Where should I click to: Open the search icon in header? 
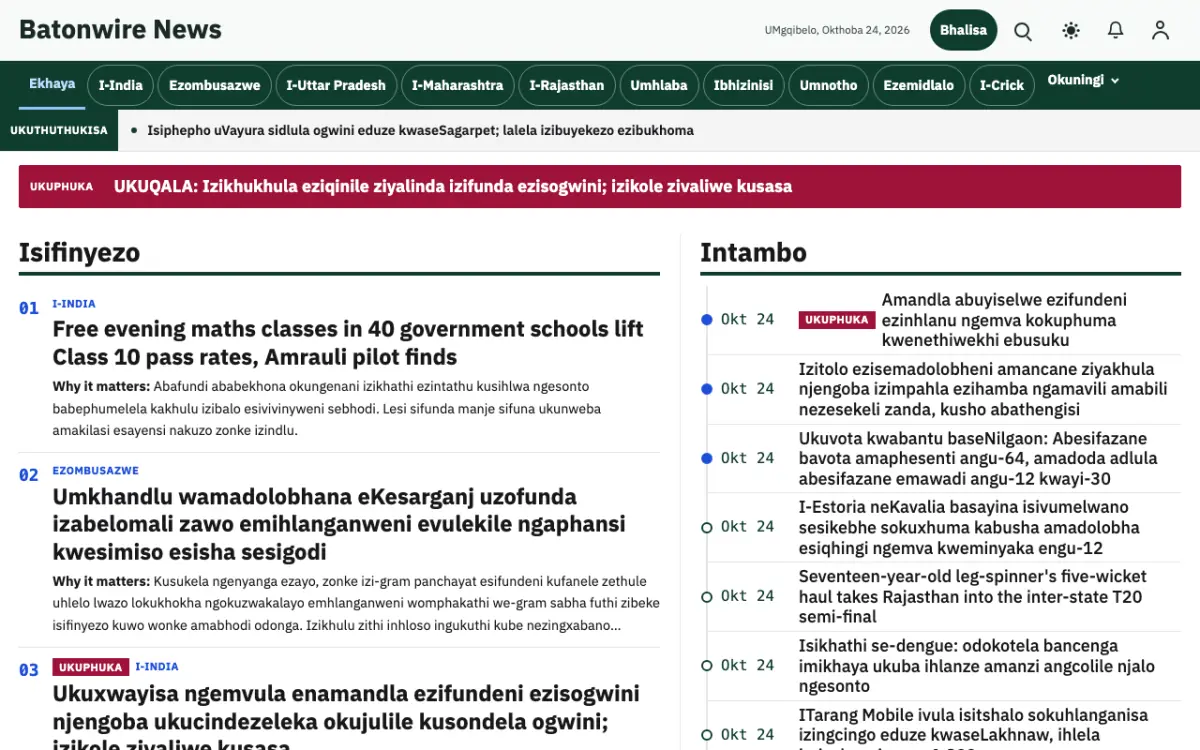pyautogui.click(x=1023, y=31)
